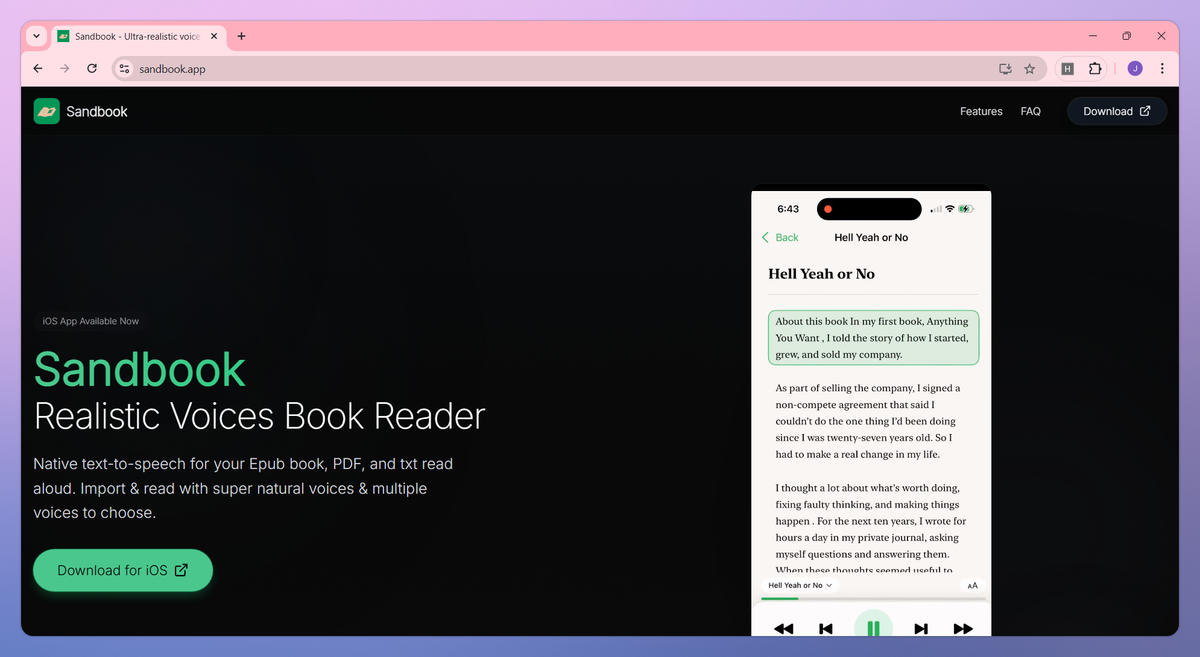Click the Download for iOS button
This screenshot has height=657, width=1200.
click(x=123, y=570)
